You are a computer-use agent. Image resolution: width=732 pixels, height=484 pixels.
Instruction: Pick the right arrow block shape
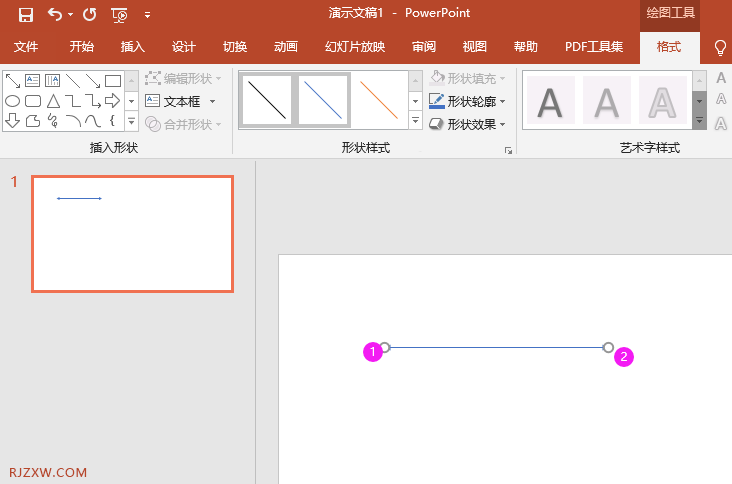point(113,101)
